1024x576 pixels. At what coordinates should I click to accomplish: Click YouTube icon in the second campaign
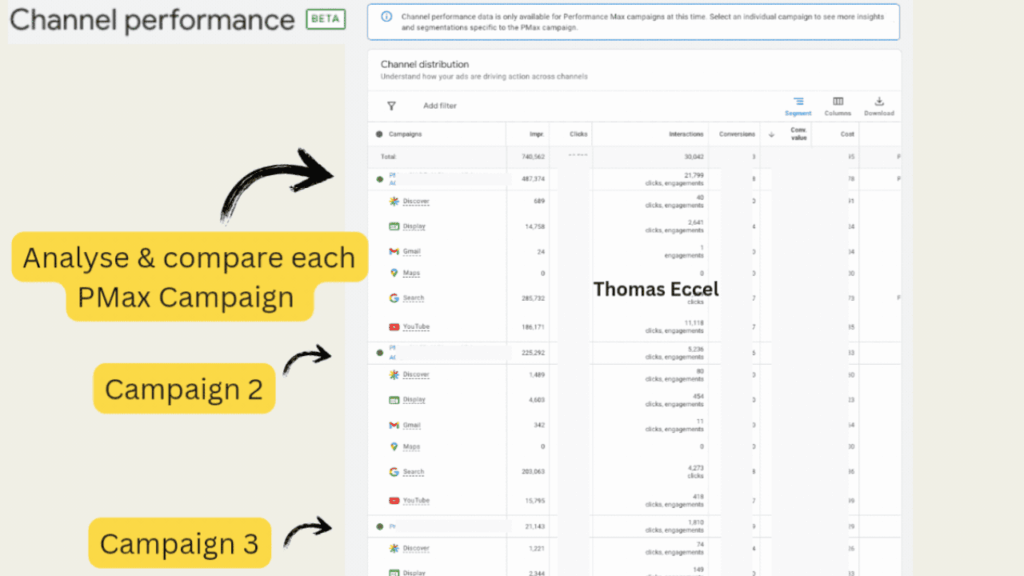pos(394,500)
